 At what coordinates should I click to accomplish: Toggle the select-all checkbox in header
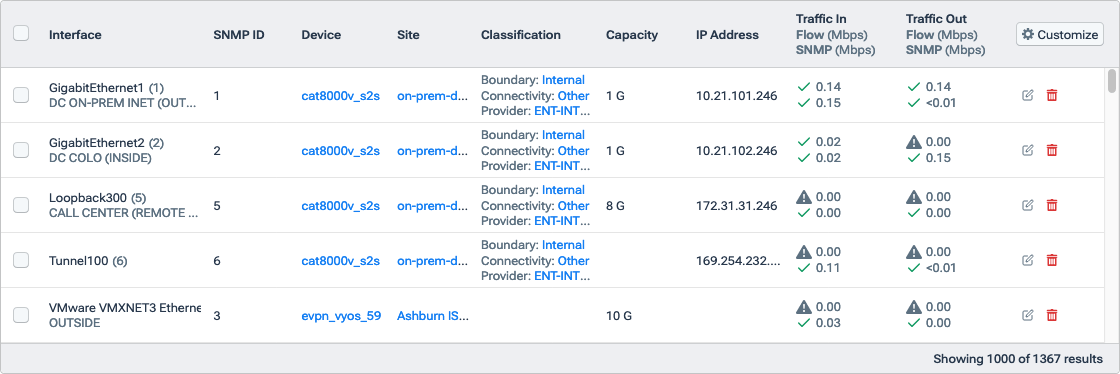(x=21, y=34)
